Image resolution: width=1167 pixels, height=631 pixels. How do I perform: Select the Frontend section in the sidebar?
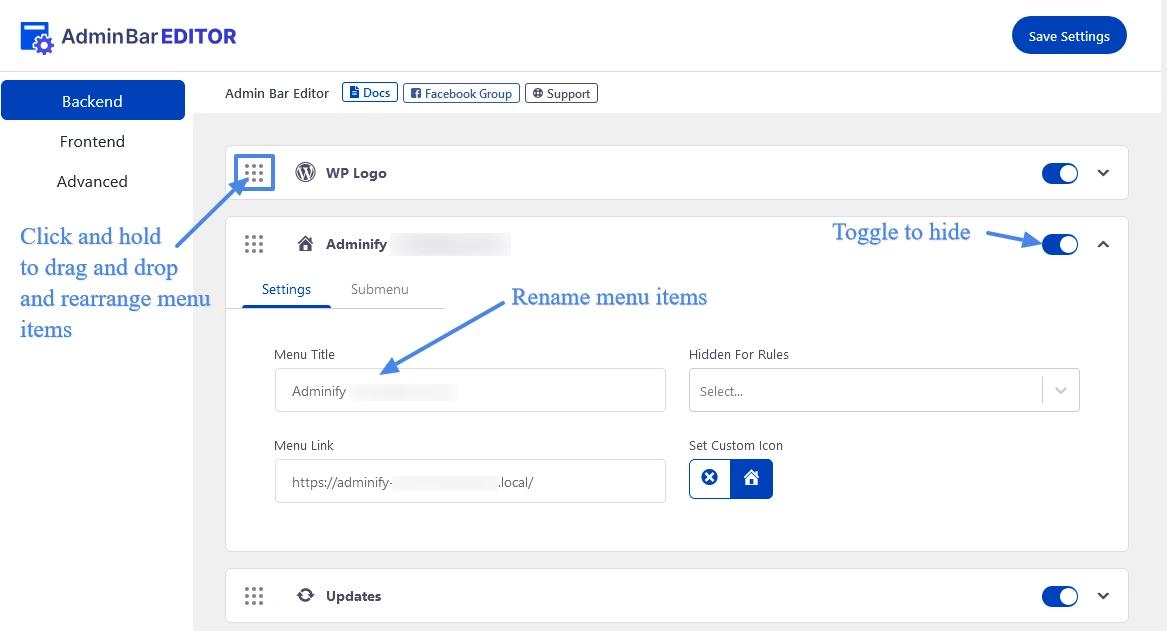[92, 141]
